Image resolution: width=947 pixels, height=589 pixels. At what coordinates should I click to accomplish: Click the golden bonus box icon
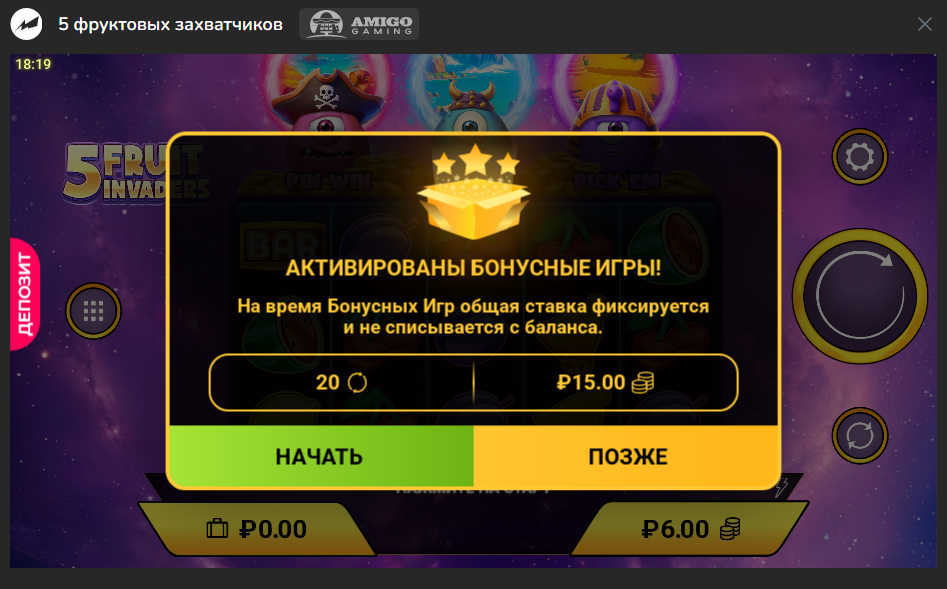tap(475, 192)
